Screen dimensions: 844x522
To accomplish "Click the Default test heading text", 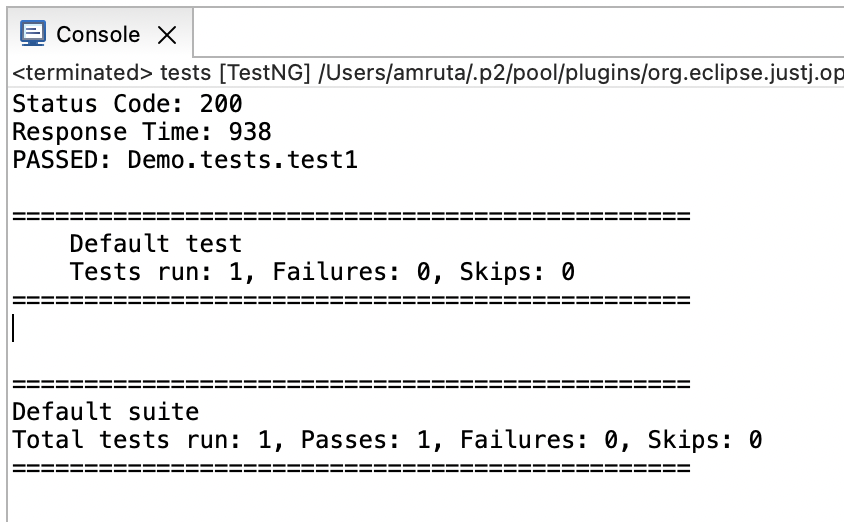I will (156, 243).
